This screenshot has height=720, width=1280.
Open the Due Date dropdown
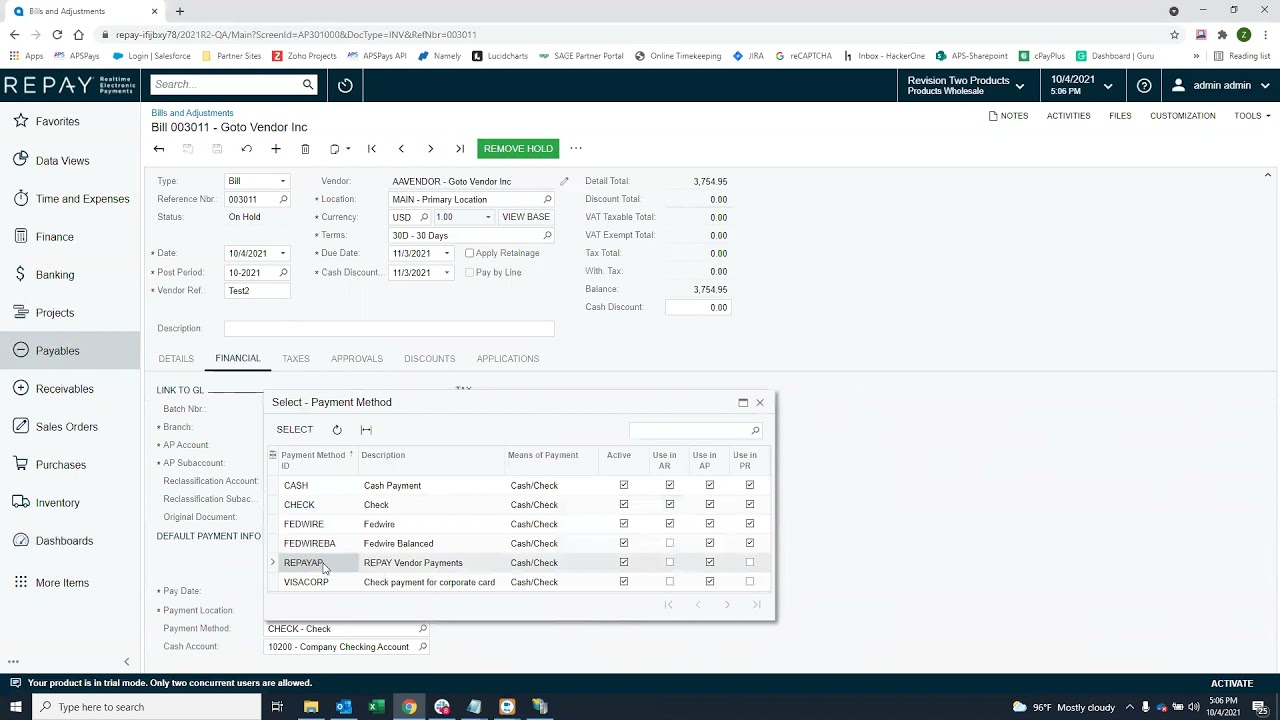(447, 254)
